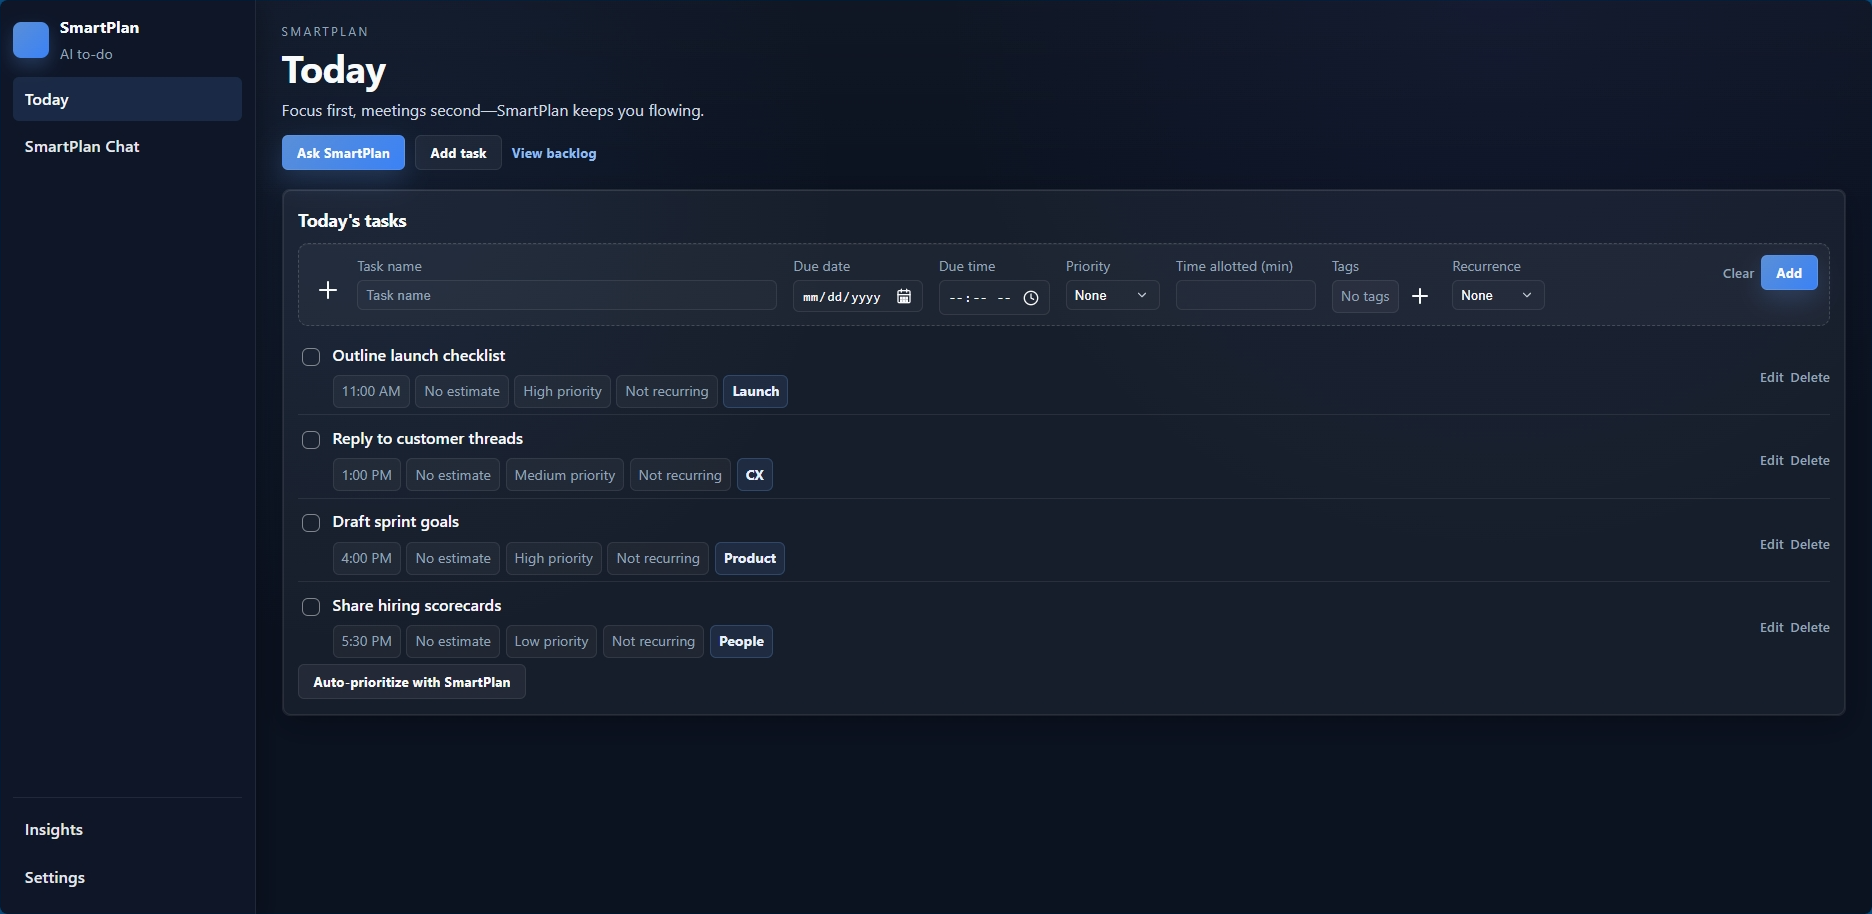Open the due date calendar picker icon
Screen dimensions: 1872x914
[x=904, y=296]
